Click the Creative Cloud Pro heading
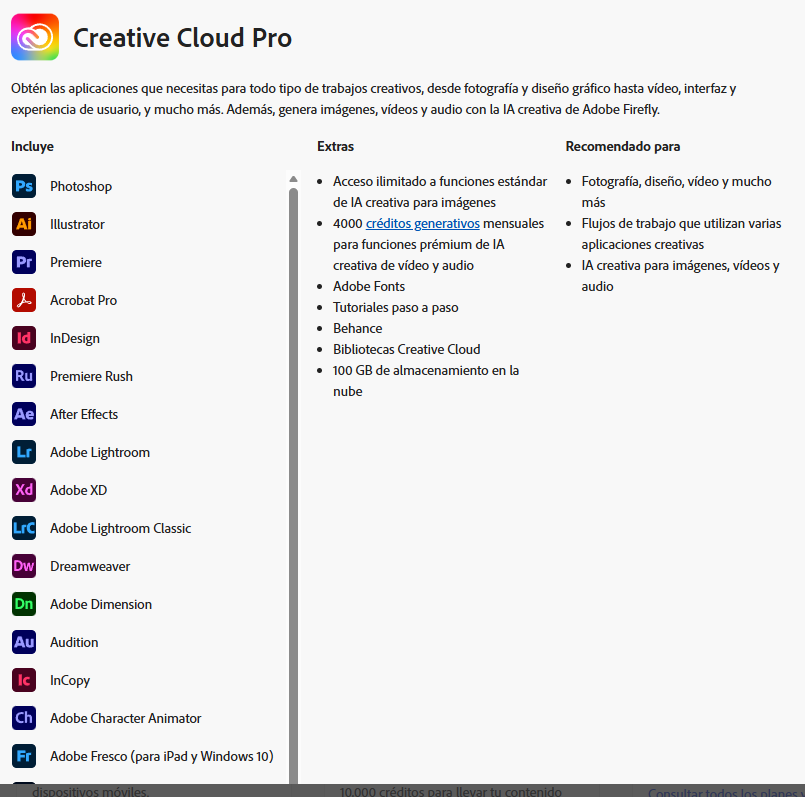 tap(182, 37)
